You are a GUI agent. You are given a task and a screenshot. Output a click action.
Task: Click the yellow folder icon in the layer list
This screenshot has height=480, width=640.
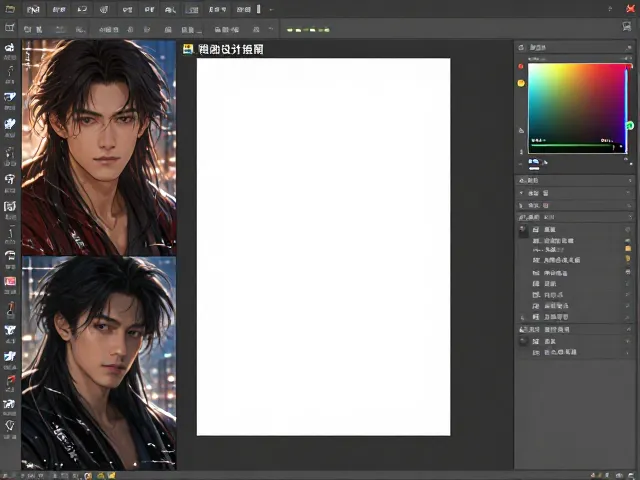click(628, 249)
